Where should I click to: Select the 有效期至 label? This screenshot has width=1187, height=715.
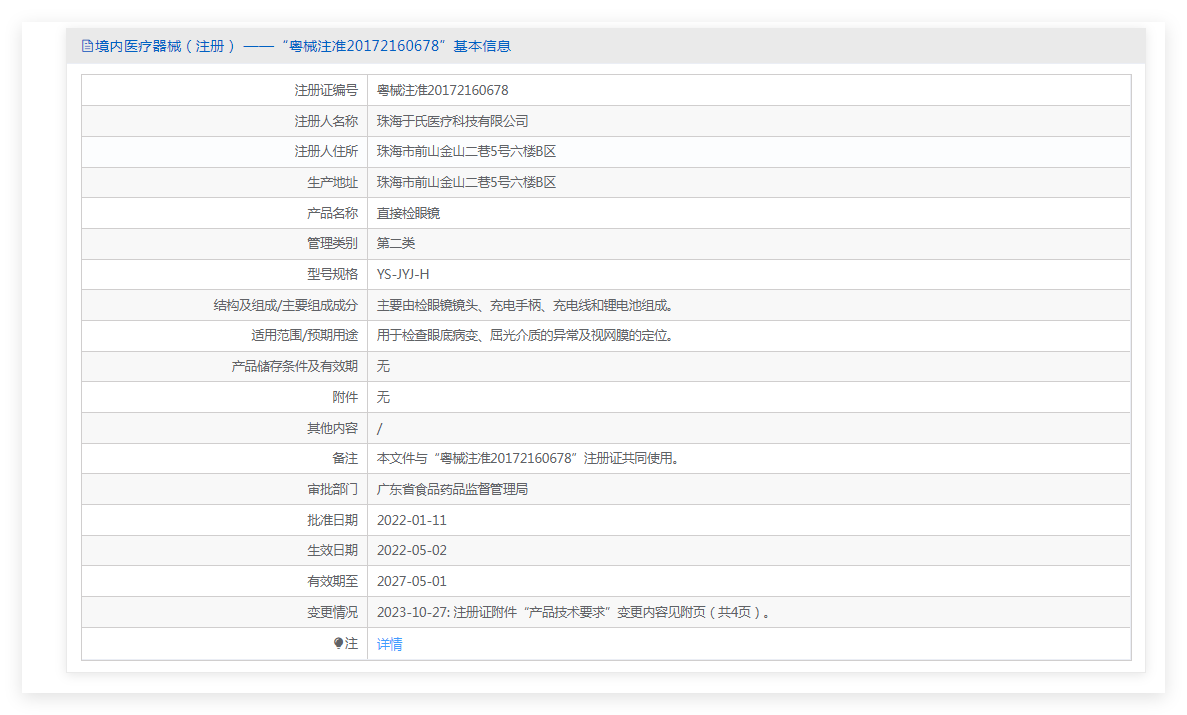coord(332,581)
